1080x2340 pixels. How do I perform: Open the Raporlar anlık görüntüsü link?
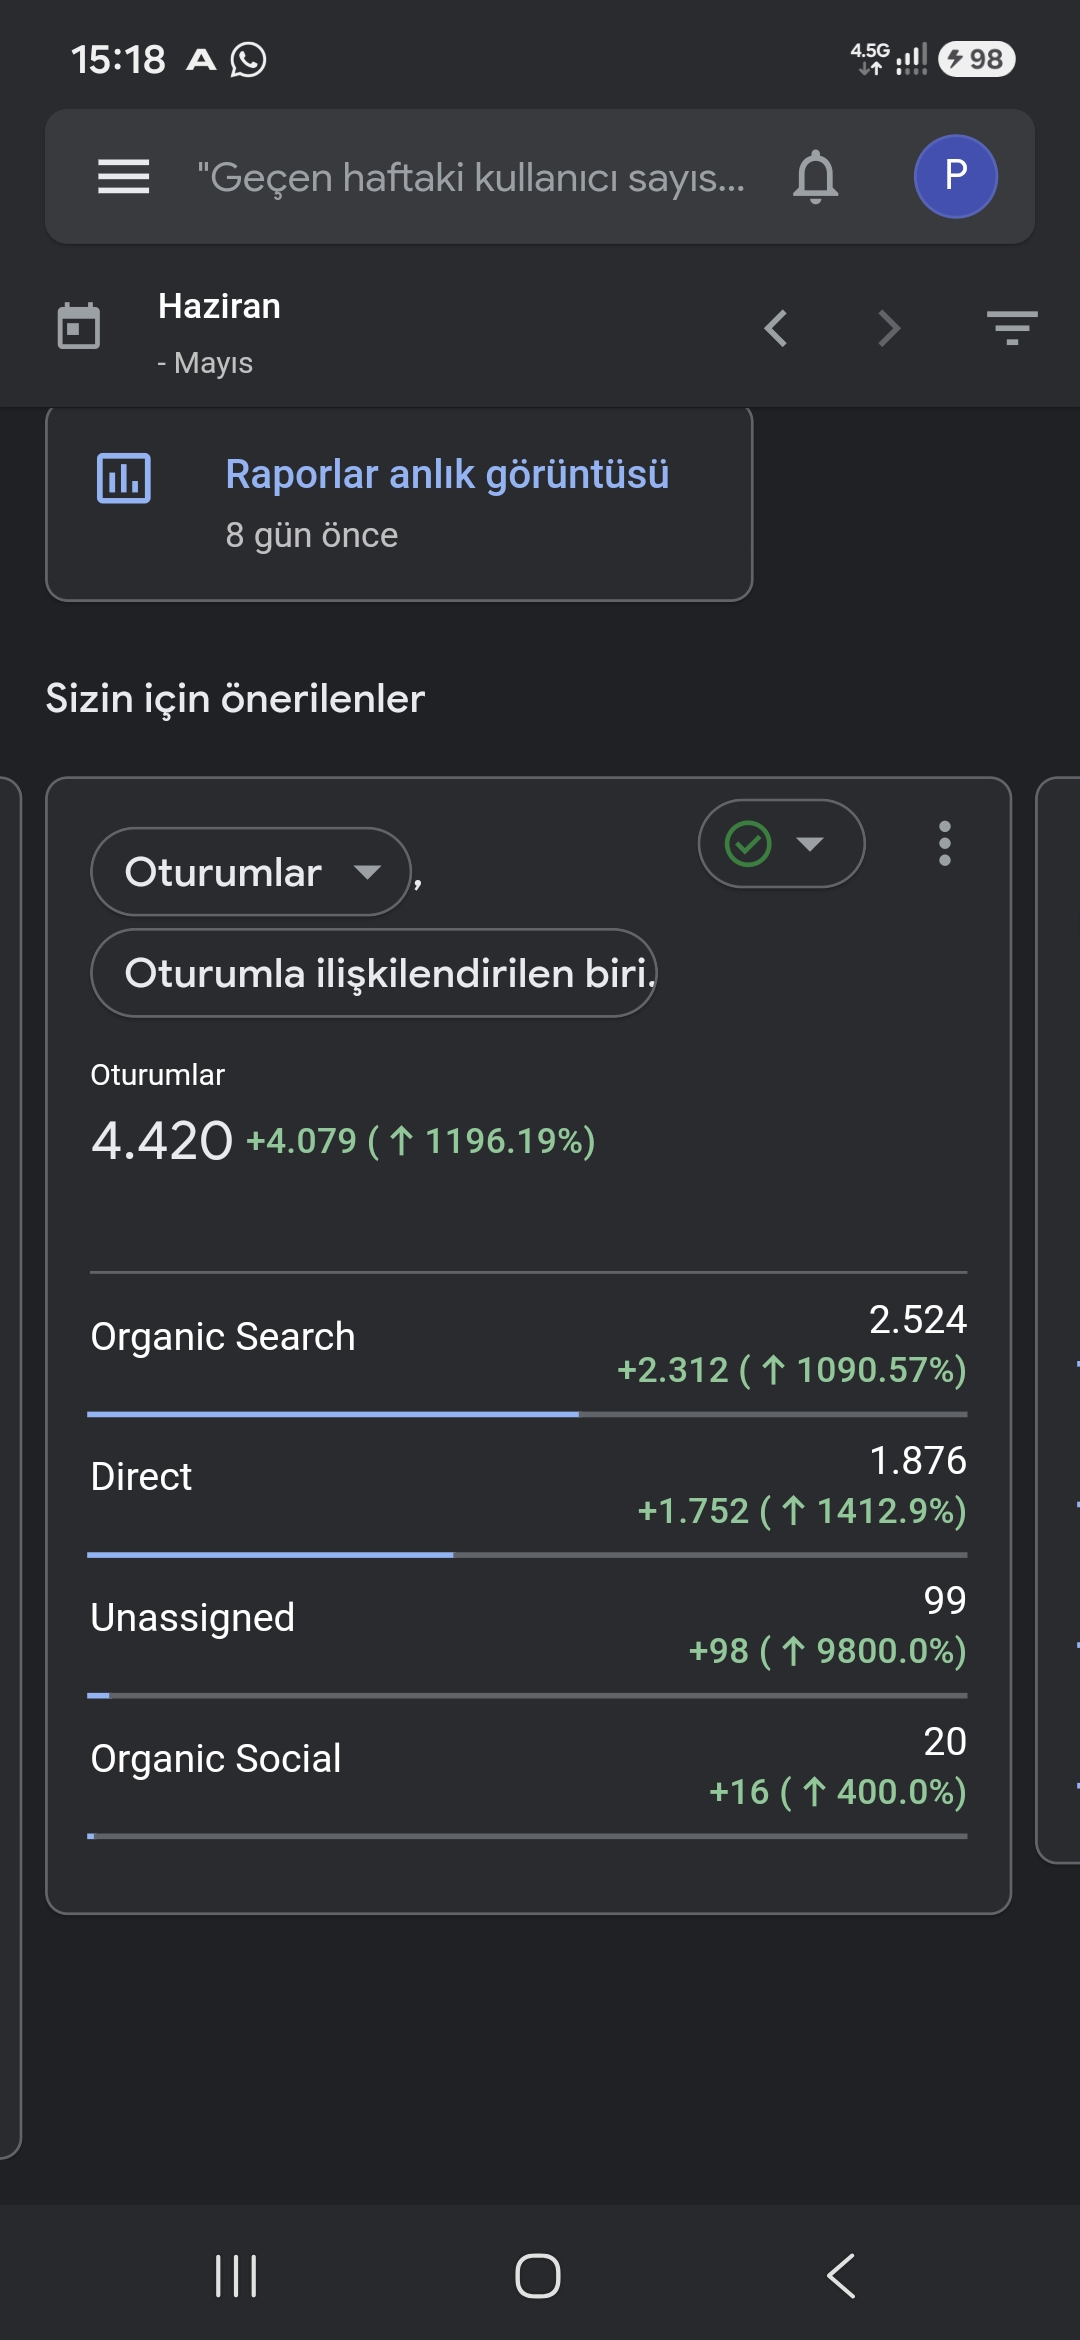click(x=447, y=475)
